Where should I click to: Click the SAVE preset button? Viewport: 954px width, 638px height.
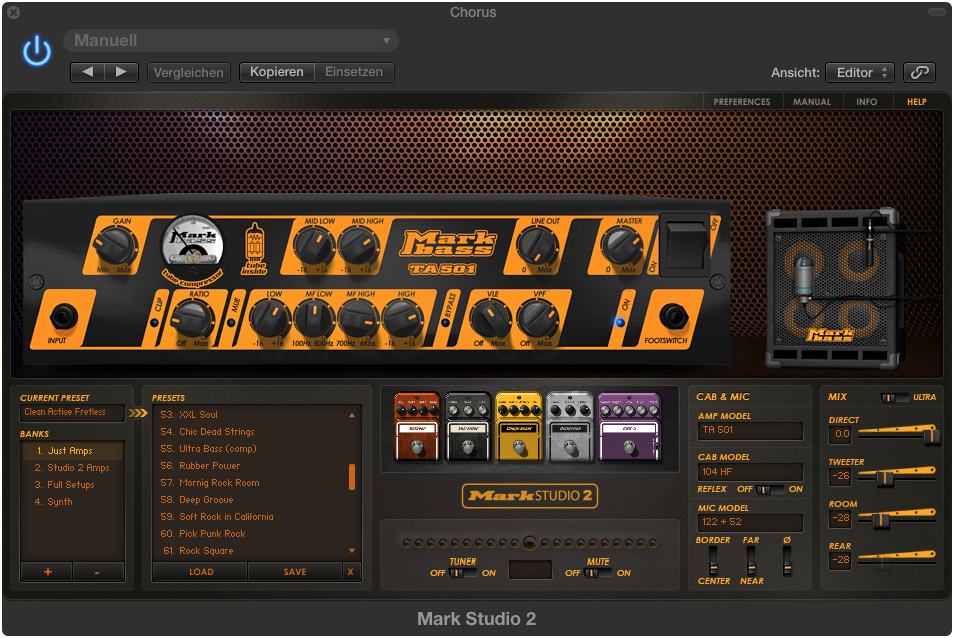[x=295, y=572]
